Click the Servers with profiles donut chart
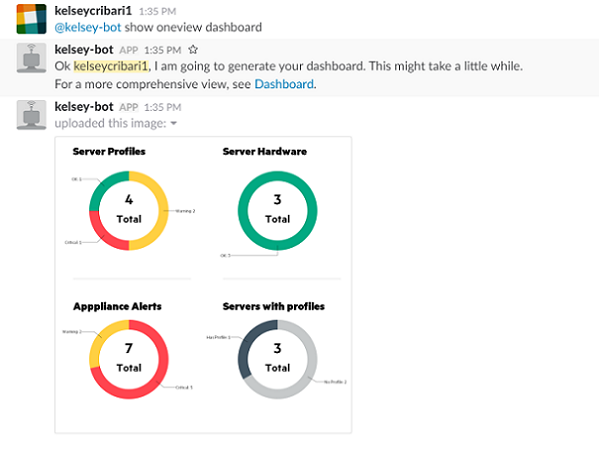Viewport: 599px width, 452px height. (277, 360)
